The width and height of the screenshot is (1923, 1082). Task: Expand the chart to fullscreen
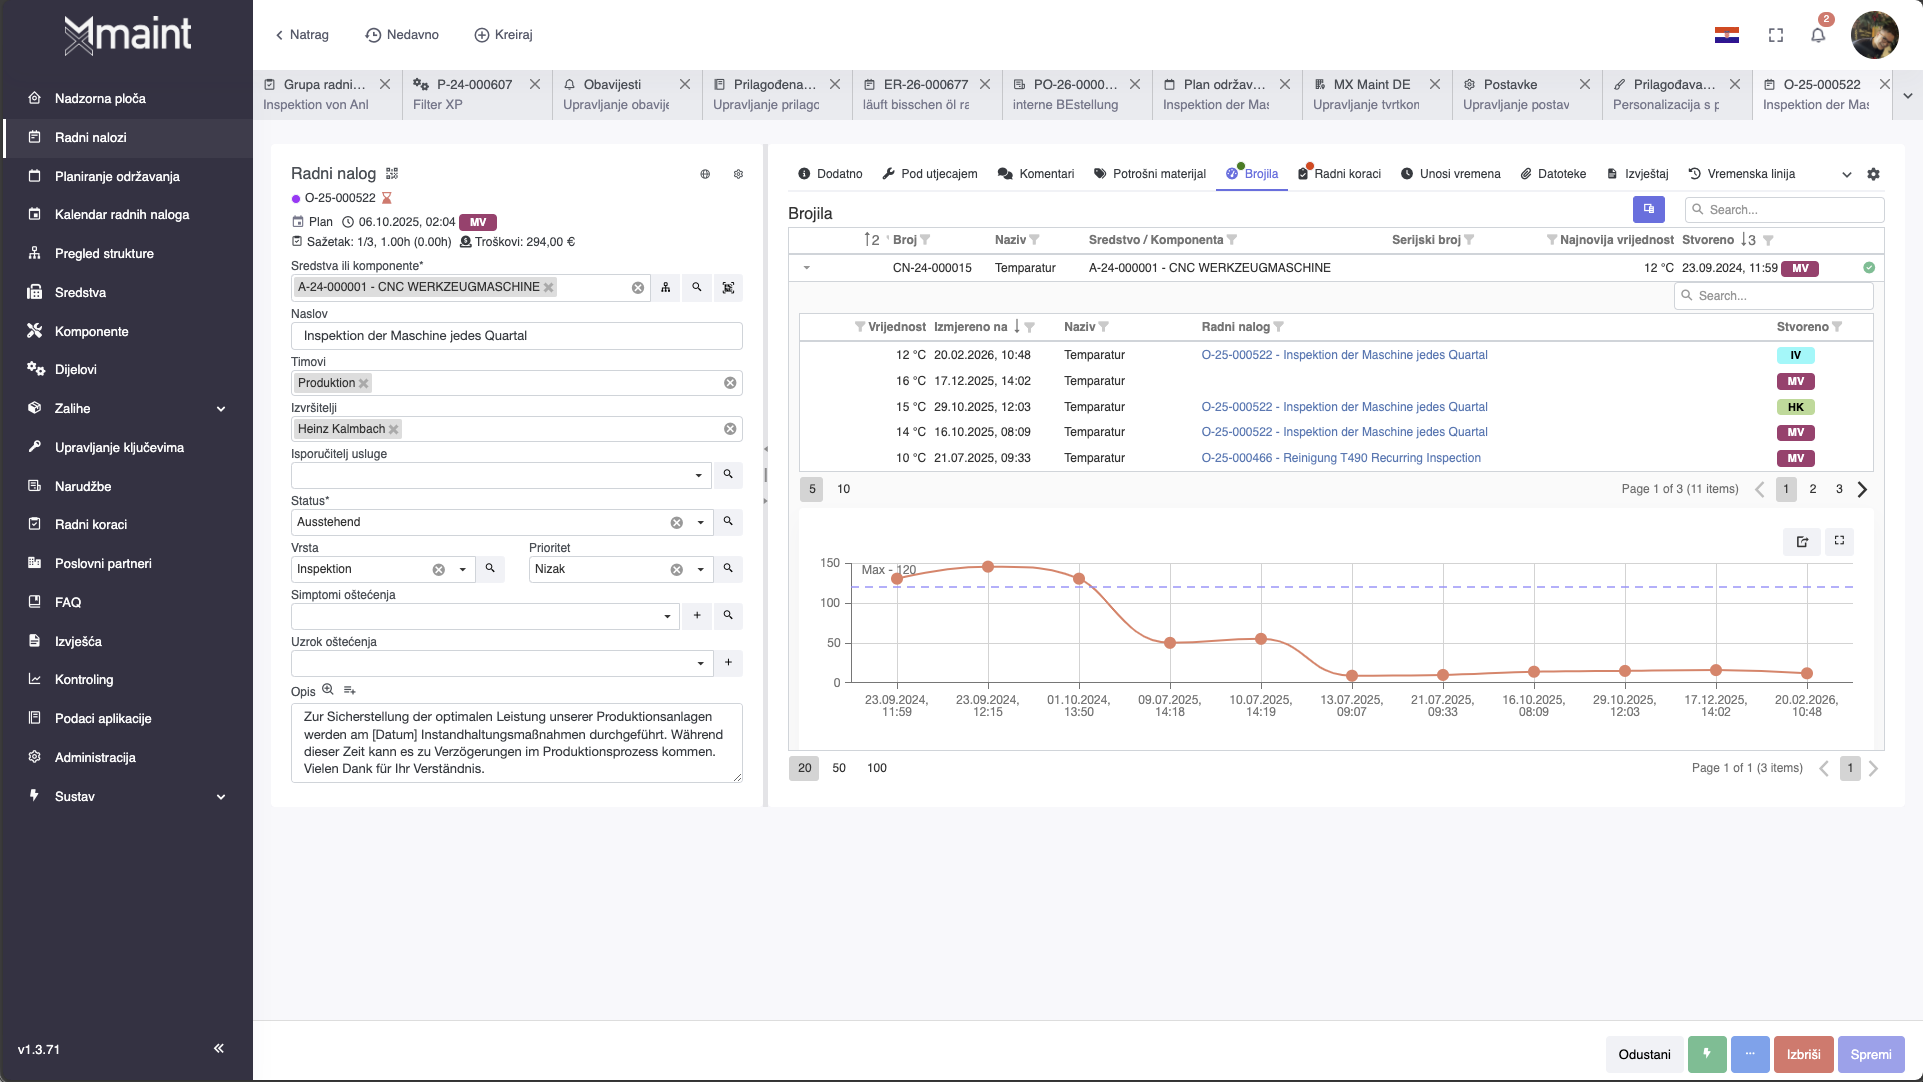click(x=1839, y=541)
